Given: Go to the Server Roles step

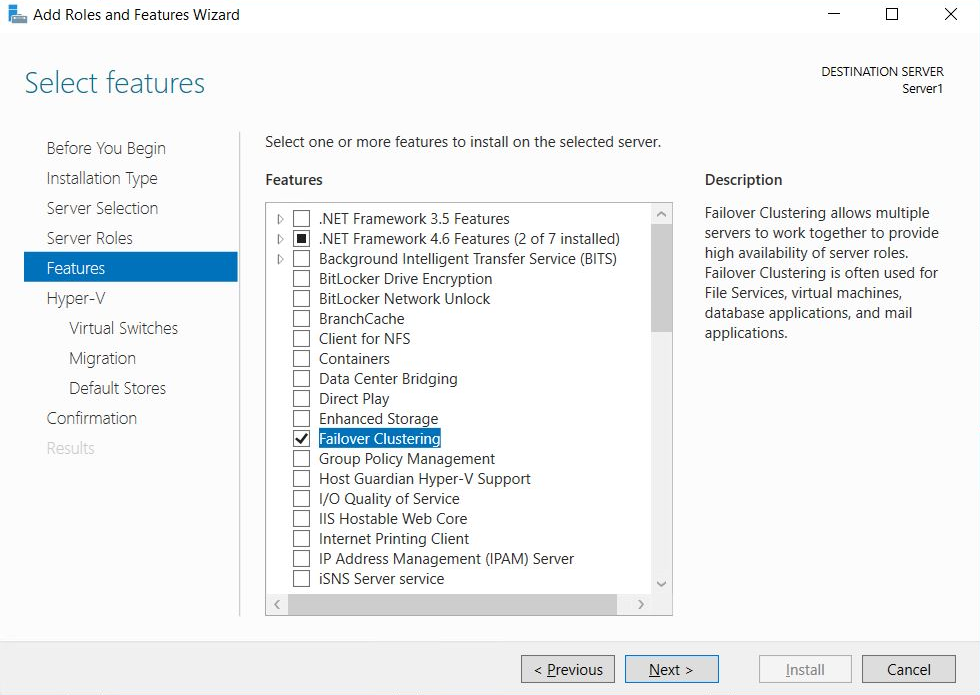Looking at the screenshot, I should (x=102, y=237).
